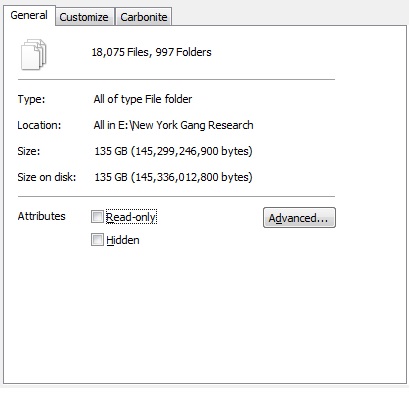Screen dimensions: 410x393
Task: Tick the Read-only checkbox box
Action: pos(97,217)
